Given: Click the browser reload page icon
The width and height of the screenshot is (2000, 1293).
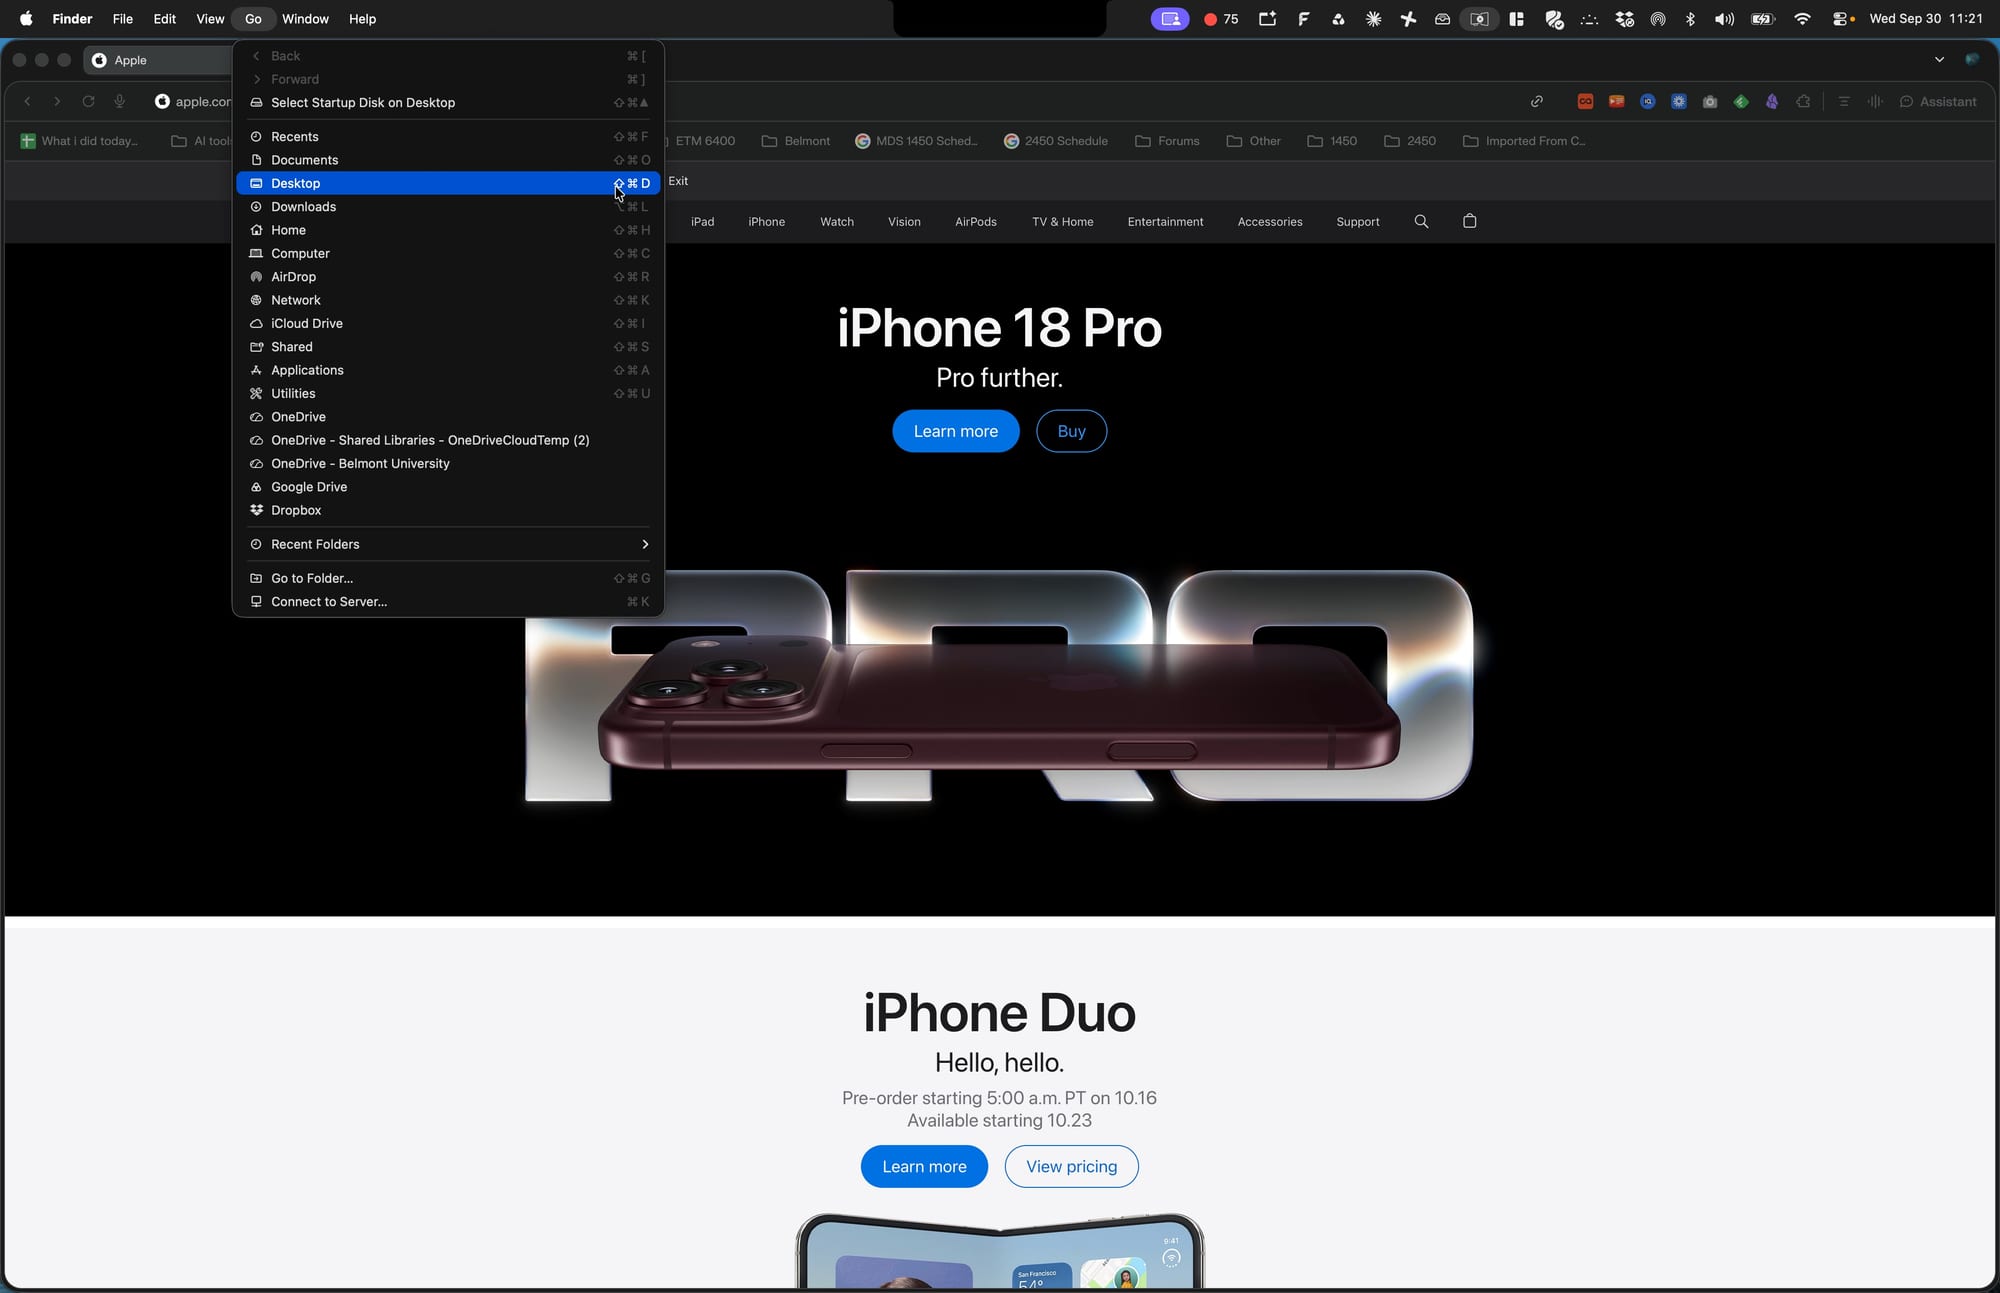Looking at the screenshot, I should coord(88,101).
